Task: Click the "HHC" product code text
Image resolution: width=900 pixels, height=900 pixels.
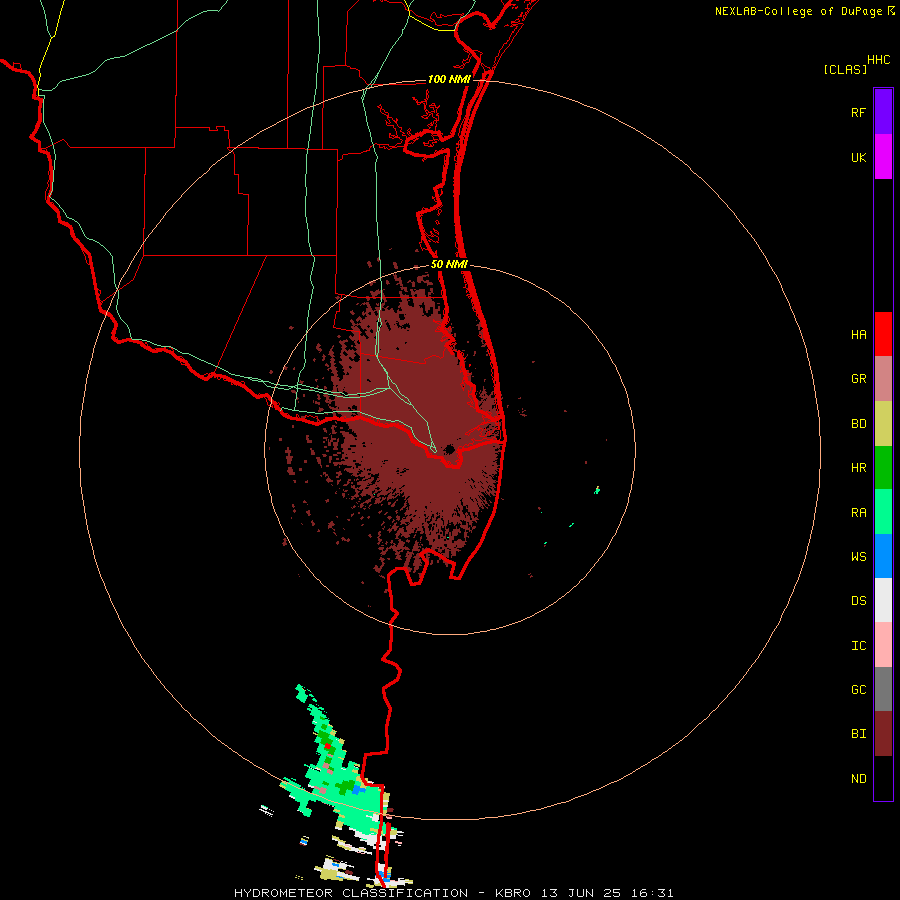Action: [x=879, y=60]
